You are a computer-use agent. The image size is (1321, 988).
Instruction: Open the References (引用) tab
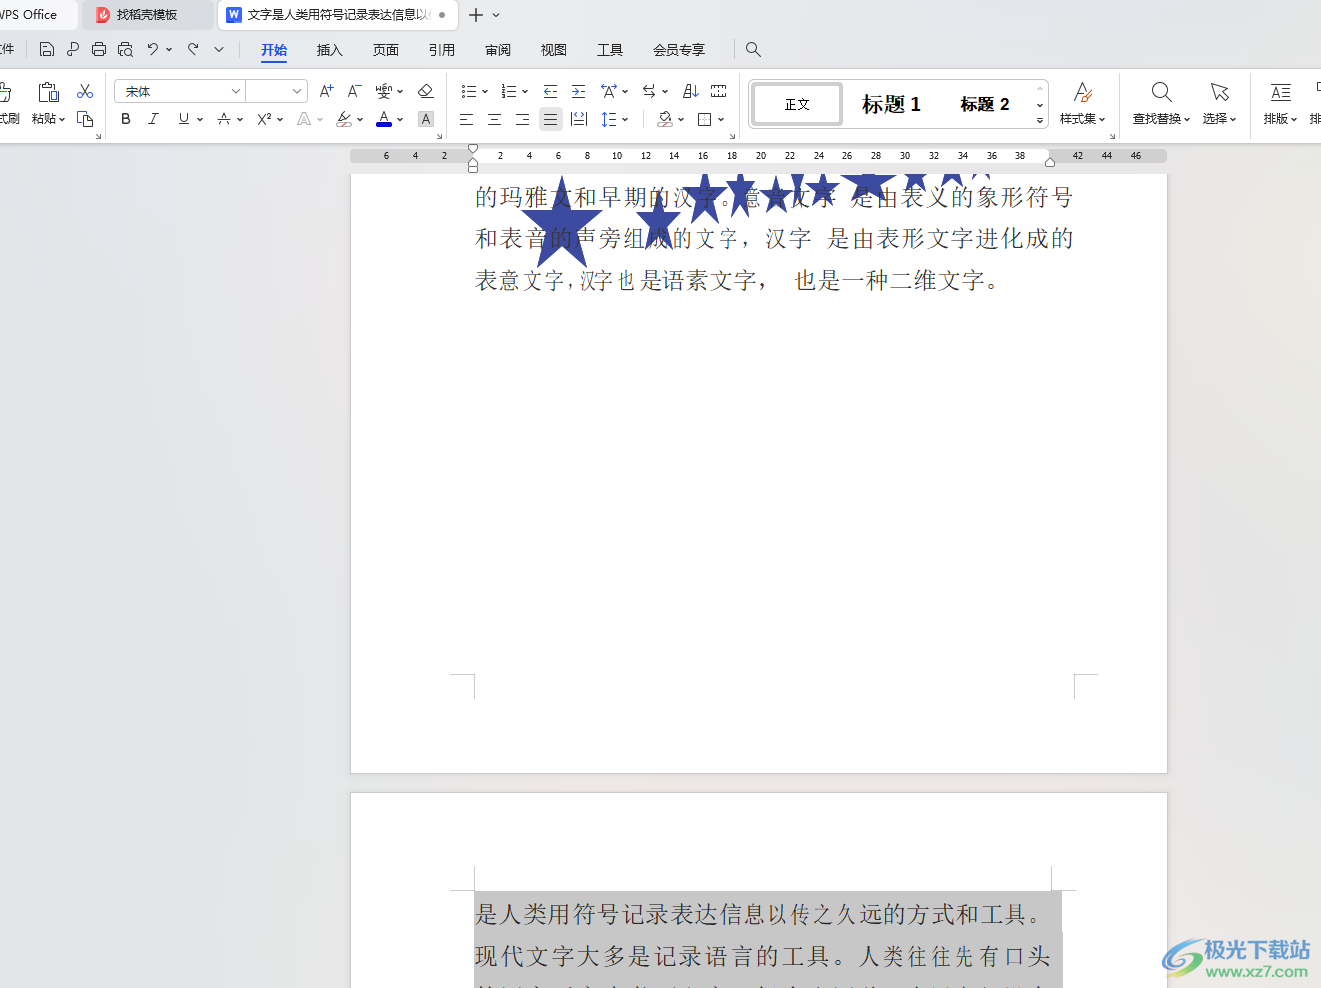pos(441,50)
